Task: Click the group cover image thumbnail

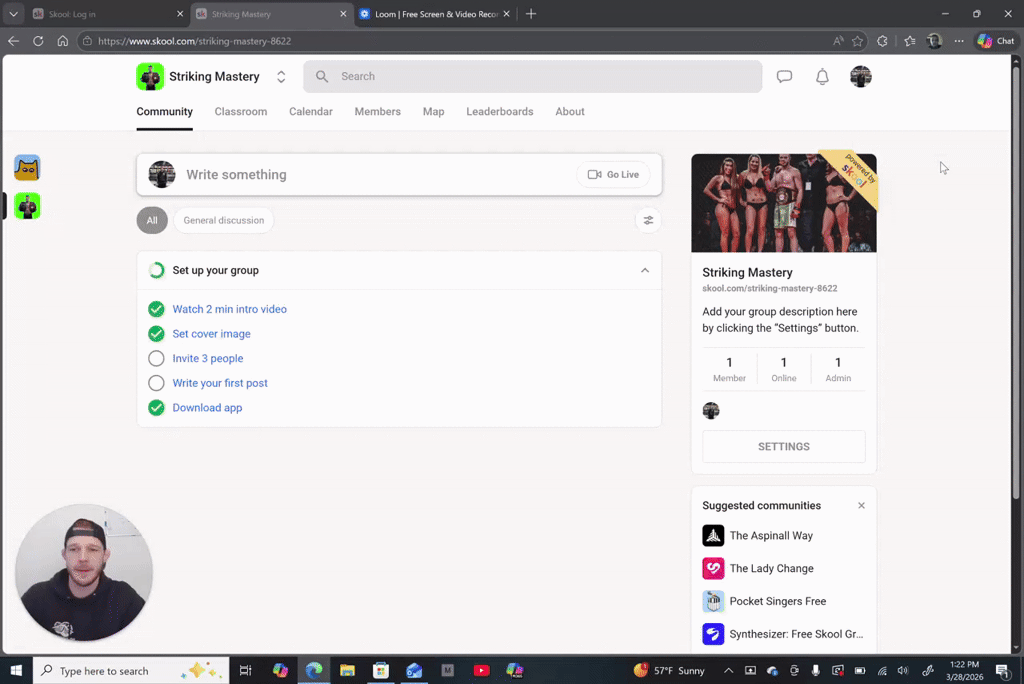Action: pos(783,203)
